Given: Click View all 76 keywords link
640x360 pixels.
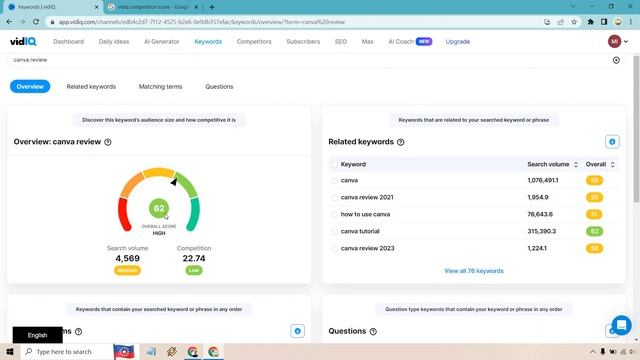Looking at the screenshot, I should 474,271.
